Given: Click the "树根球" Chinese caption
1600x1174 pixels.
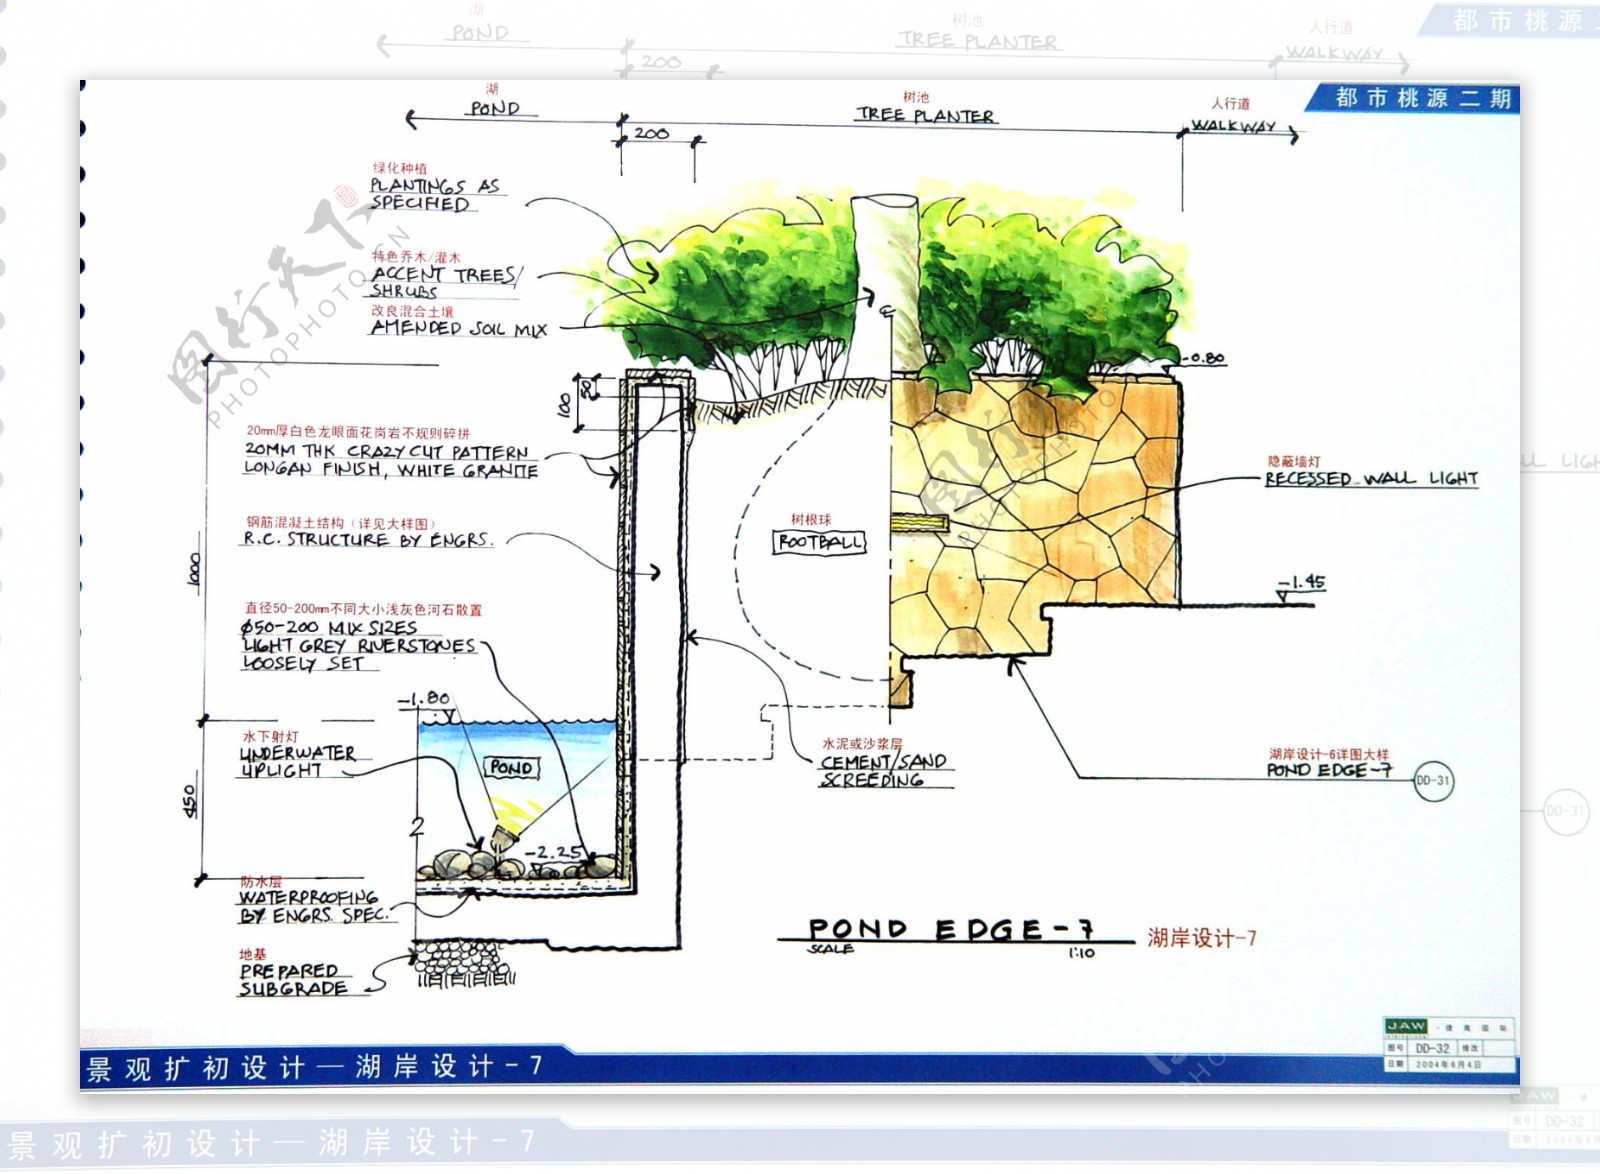Looking at the screenshot, I should pos(811,519).
